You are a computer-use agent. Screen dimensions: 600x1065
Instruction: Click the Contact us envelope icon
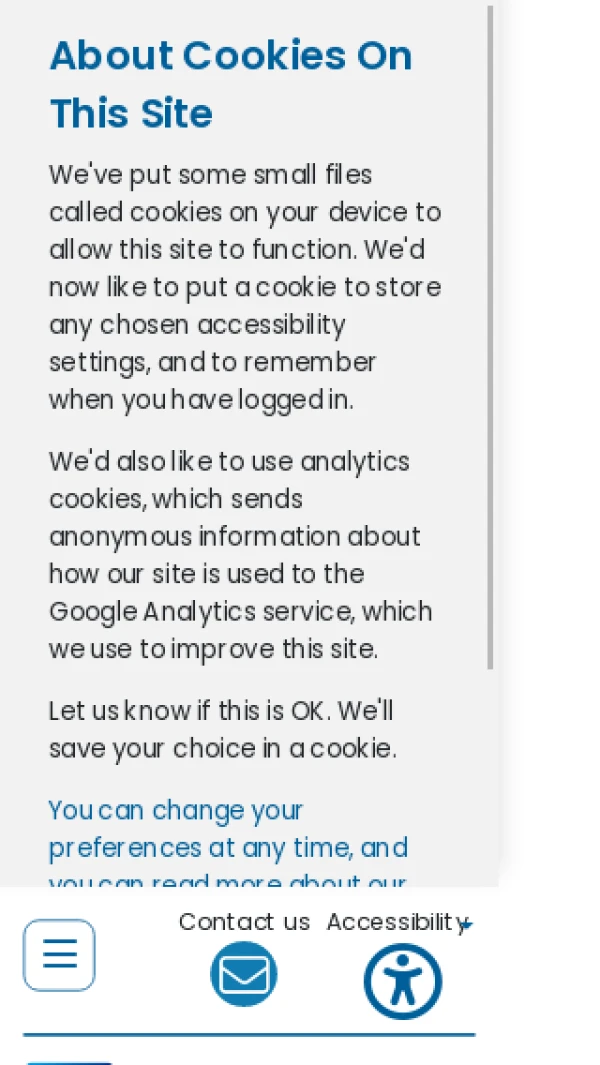[243, 974]
